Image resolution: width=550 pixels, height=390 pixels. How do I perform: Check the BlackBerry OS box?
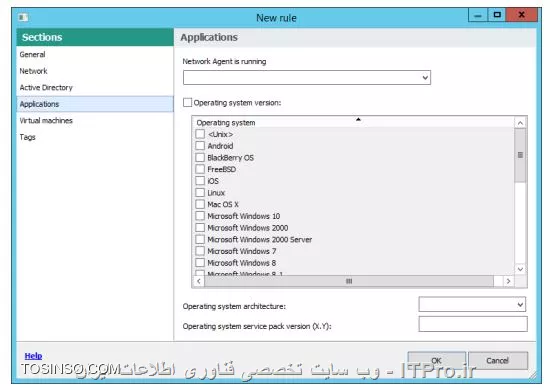coord(200,157)
